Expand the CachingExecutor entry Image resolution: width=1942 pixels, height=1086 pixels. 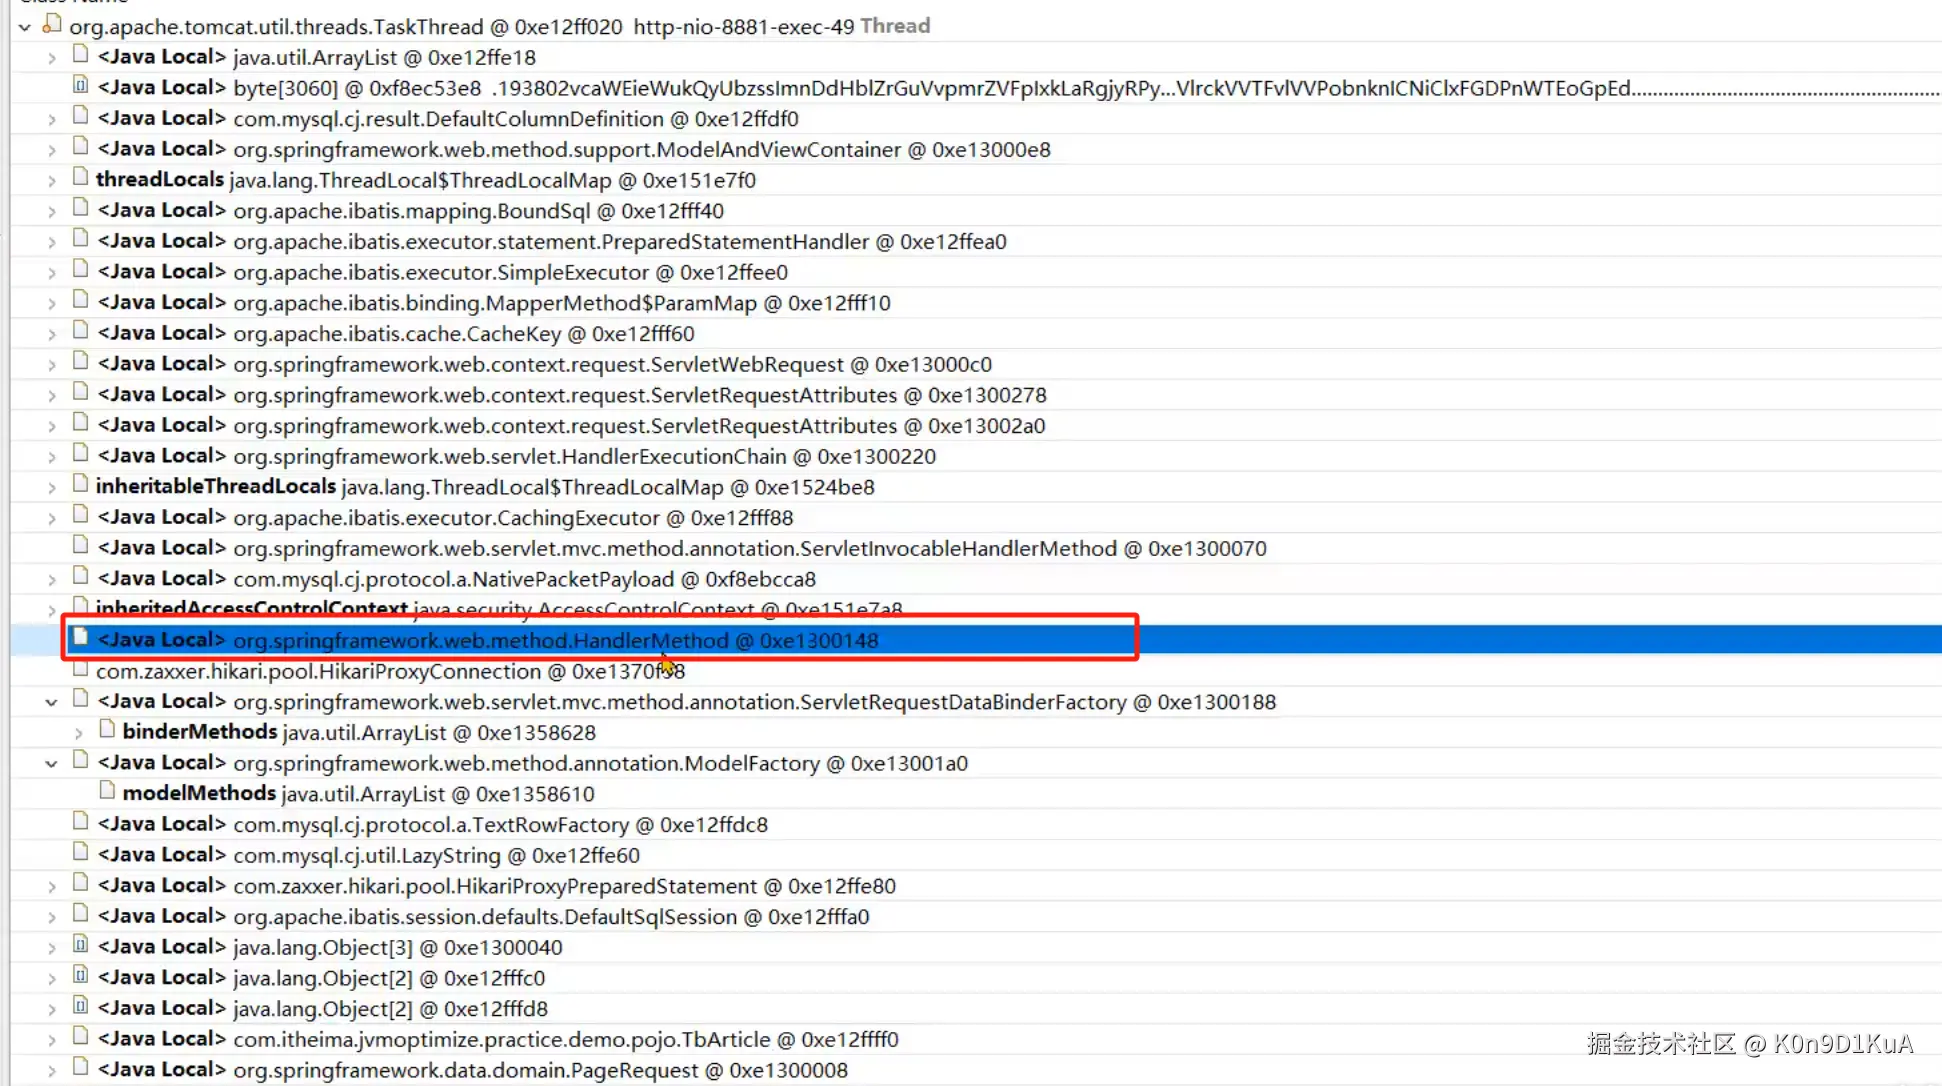[x=51, y=518]
